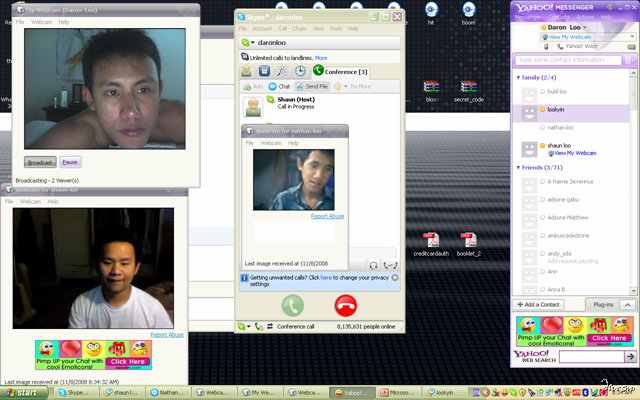Open the Skype View menu
The image size is (640, 400).
[x=318, y=29]
